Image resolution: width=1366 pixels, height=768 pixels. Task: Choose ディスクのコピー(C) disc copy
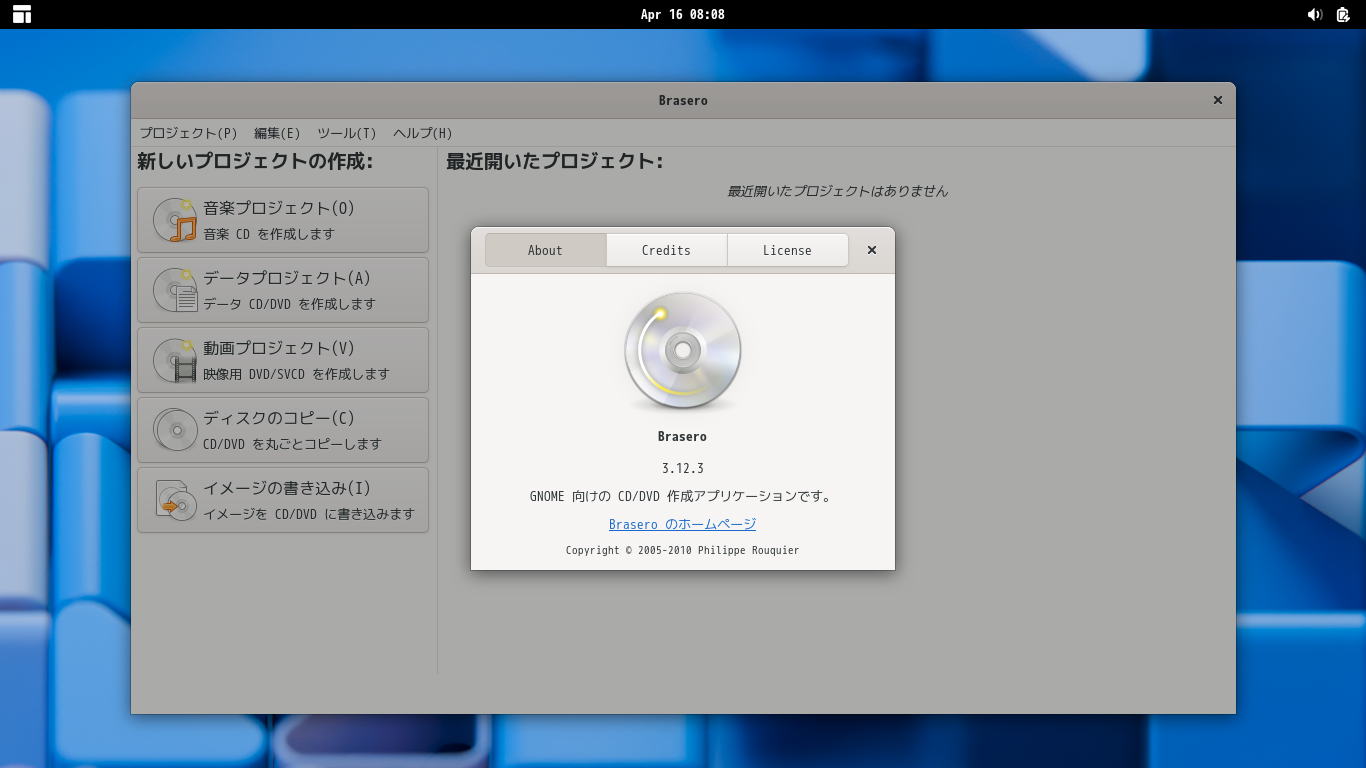[x=283, y=430]
